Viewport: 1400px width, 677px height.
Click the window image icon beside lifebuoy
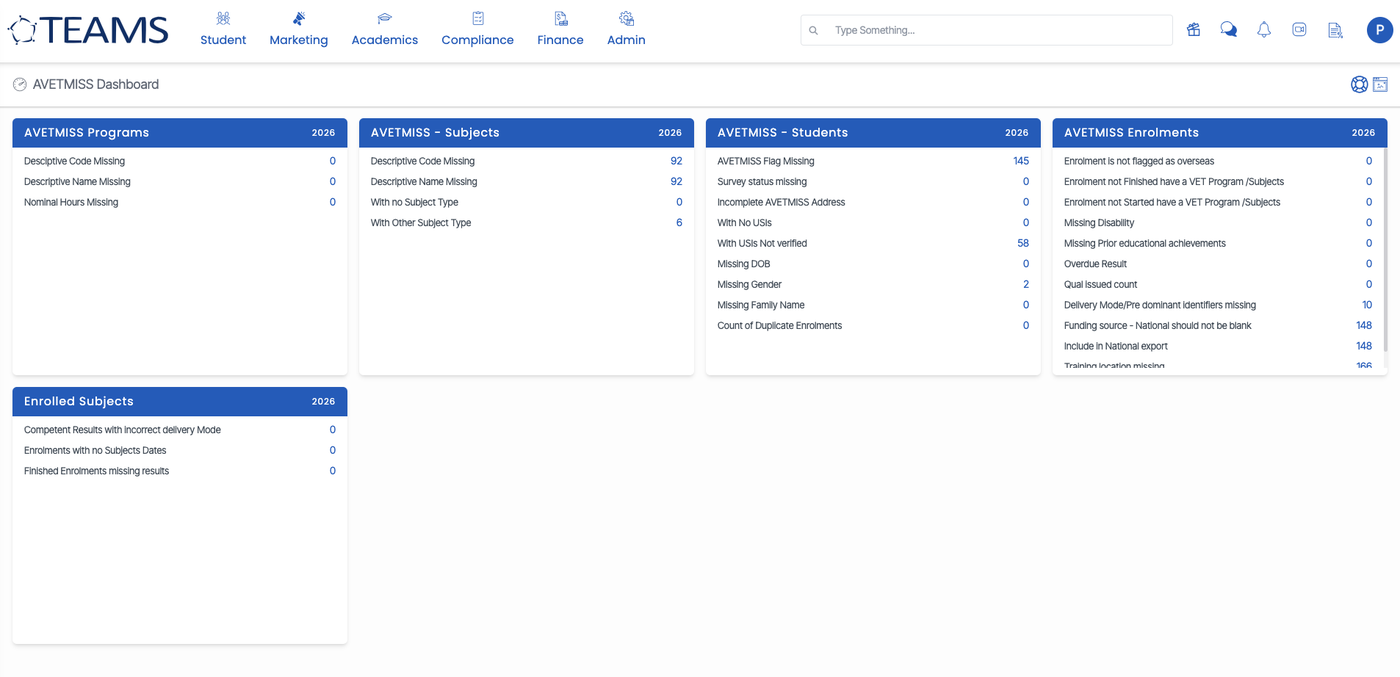(1380, 85)
